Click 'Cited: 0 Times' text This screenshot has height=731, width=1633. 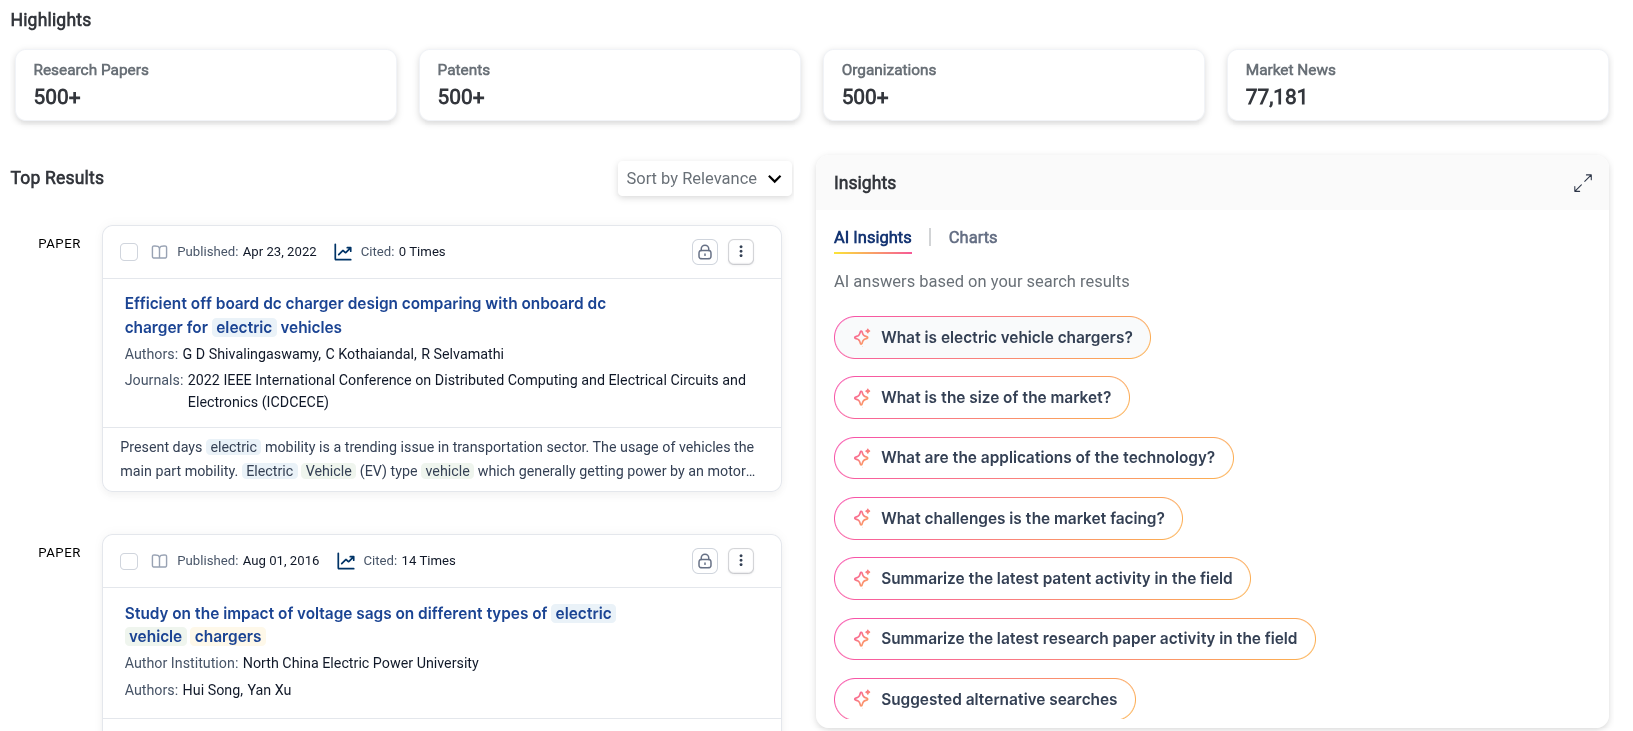(403, 252)
